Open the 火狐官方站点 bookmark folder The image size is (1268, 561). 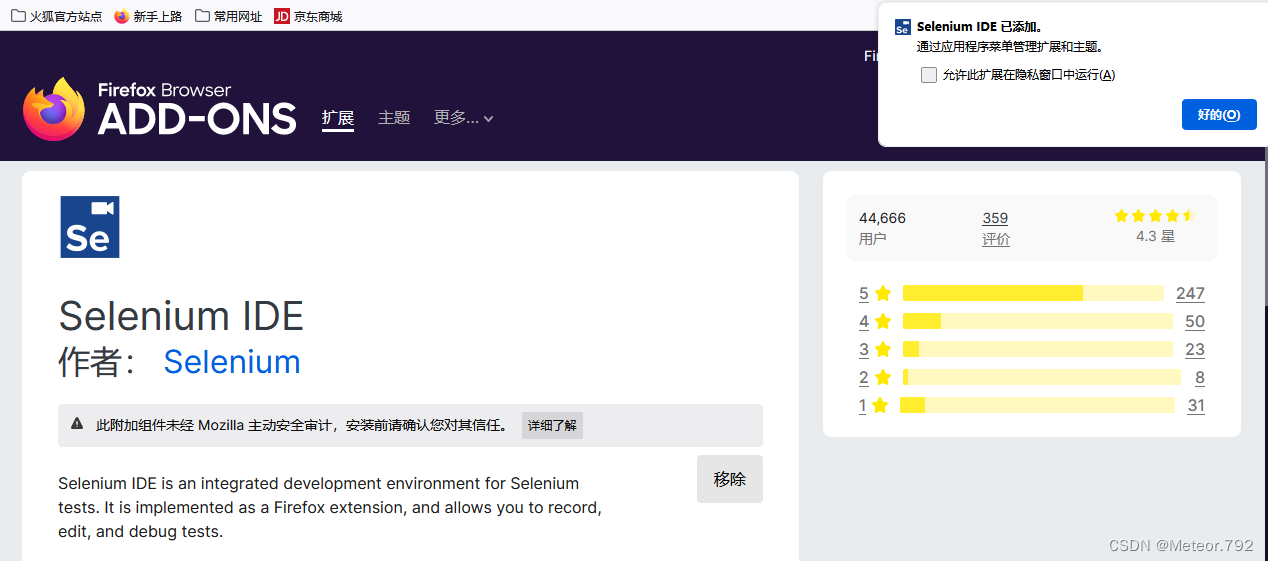point(56,16)
